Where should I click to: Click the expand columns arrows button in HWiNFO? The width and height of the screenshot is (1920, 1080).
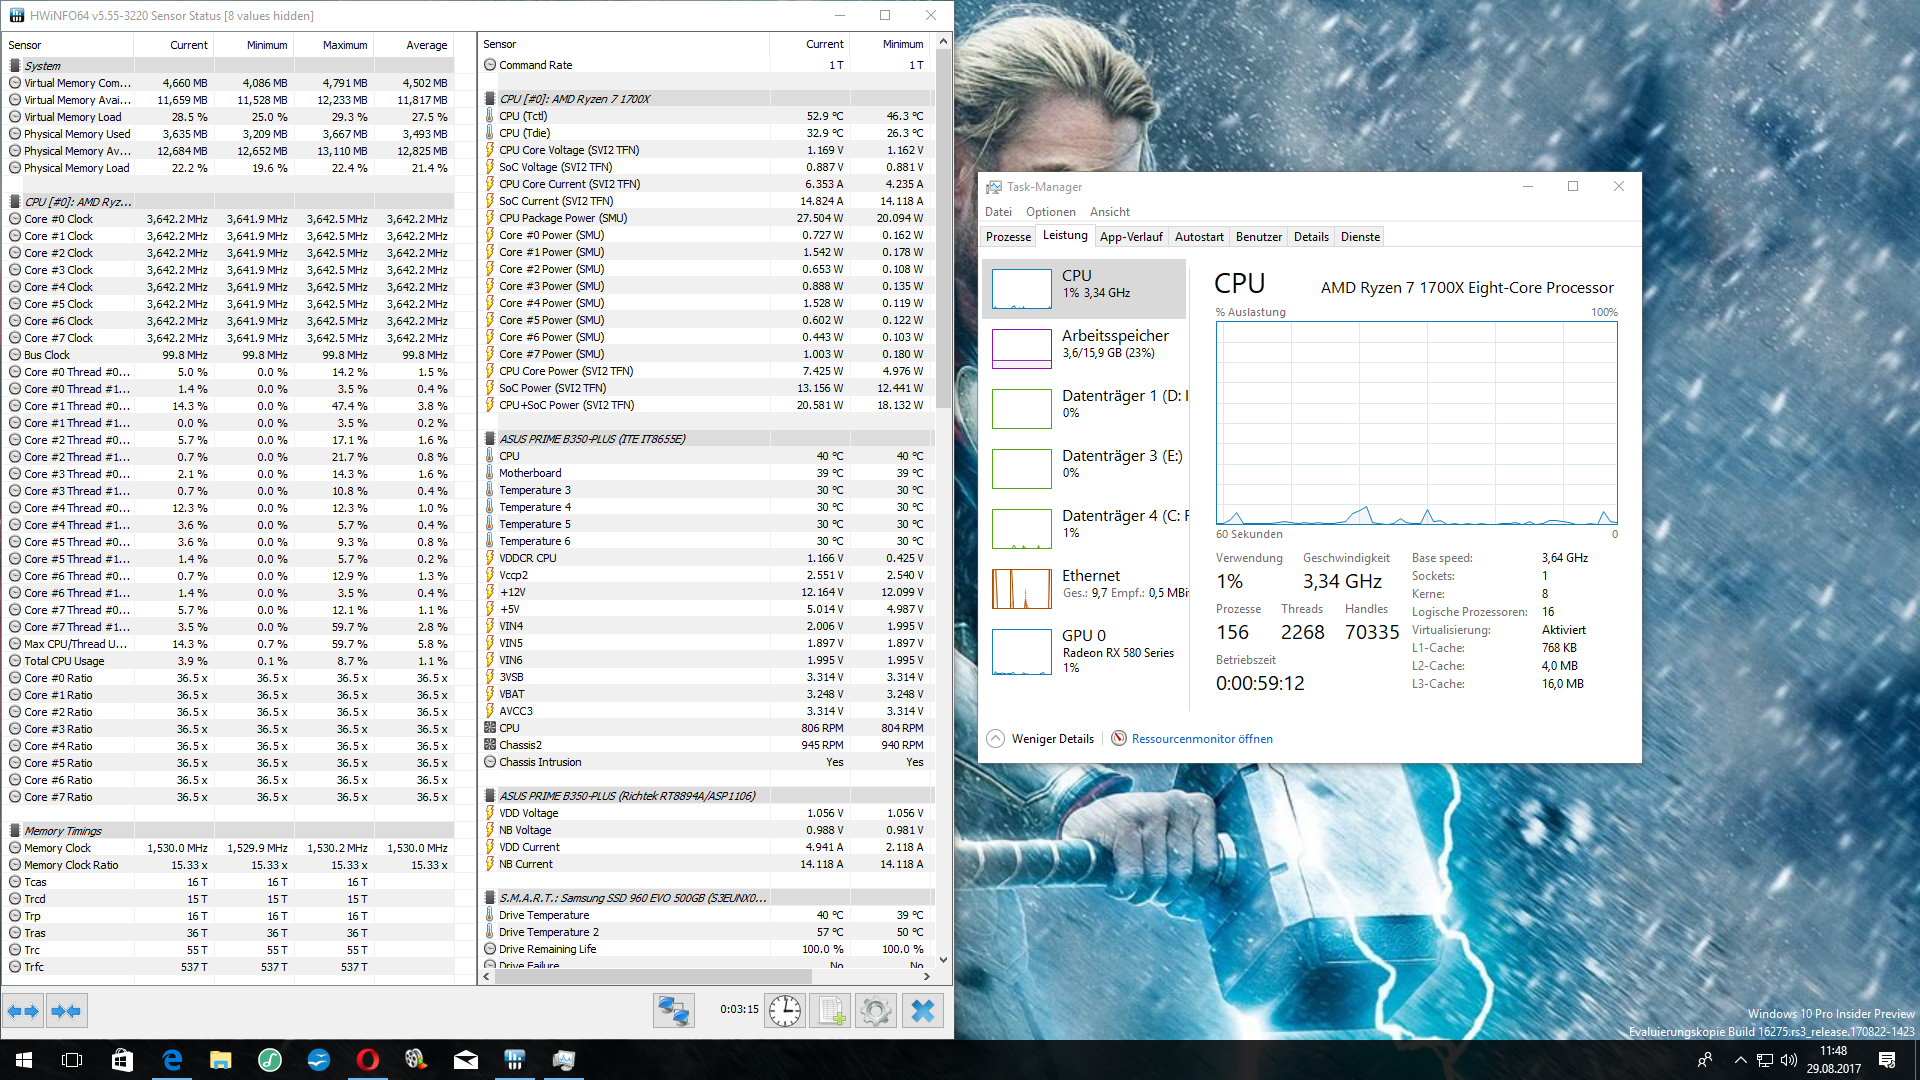tap(23, 1011)
